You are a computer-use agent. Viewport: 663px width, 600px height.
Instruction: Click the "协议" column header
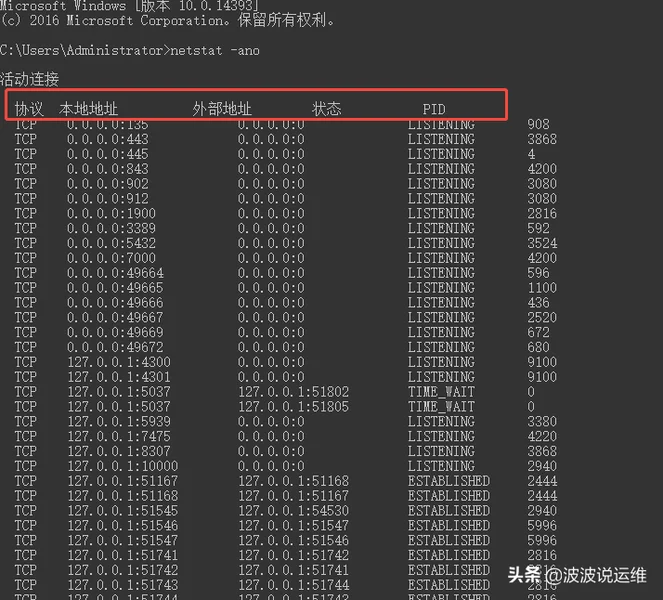coord(29,109)
